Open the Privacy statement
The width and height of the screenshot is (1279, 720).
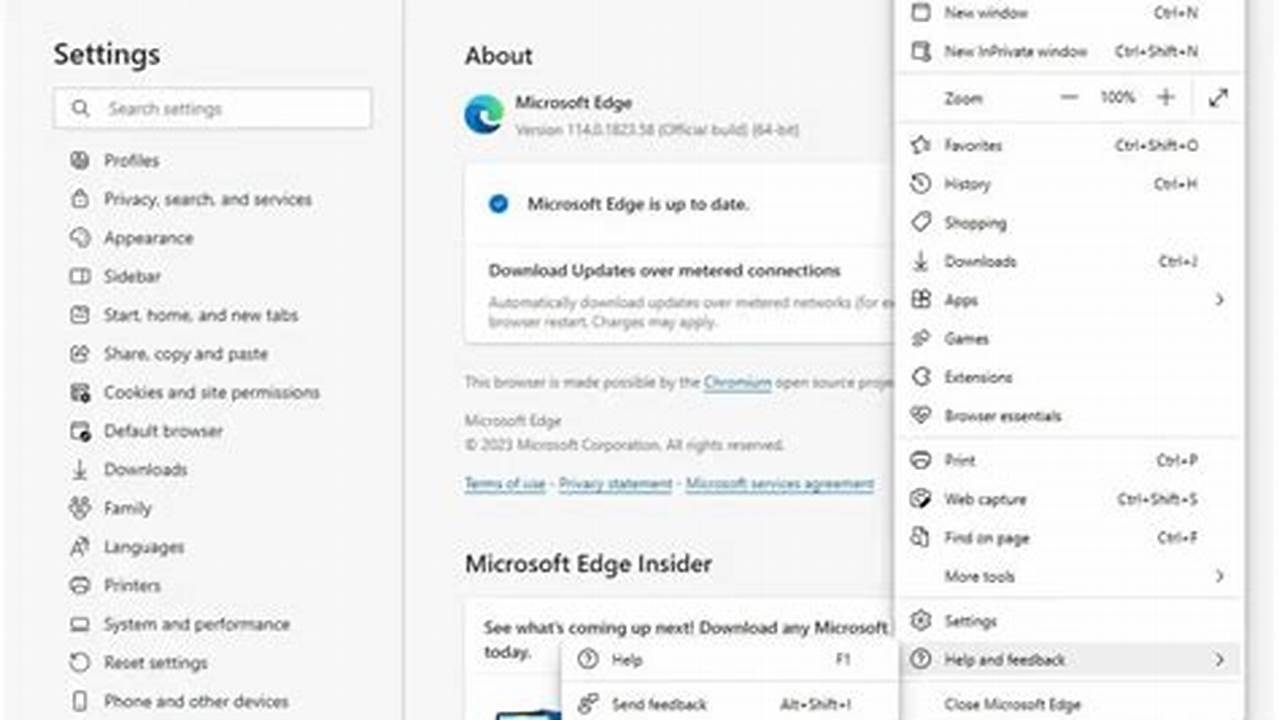pyautogui.click(x=614, y=485)
